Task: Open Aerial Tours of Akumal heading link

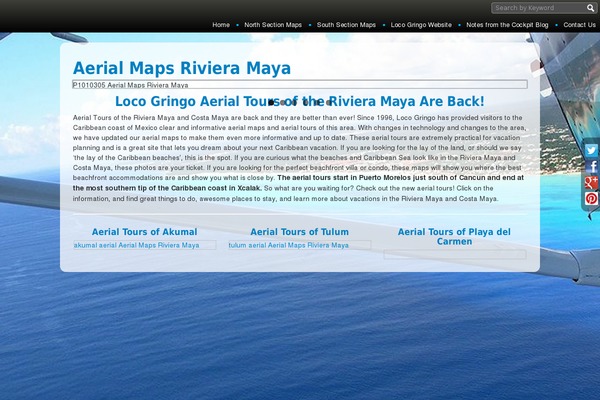Action: click(x=144, y=232)
